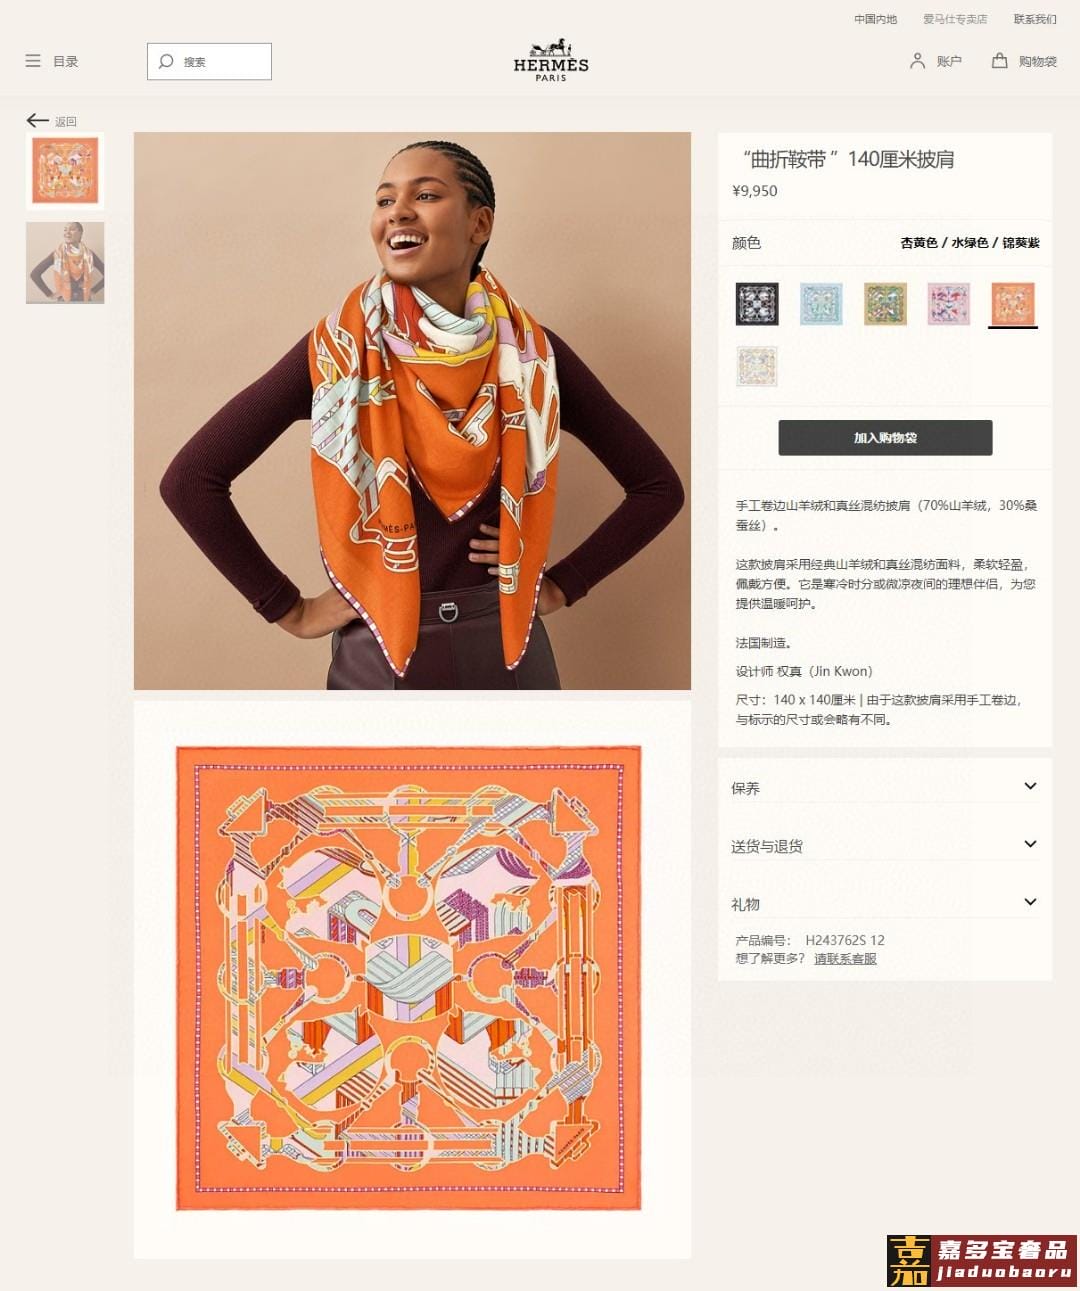Select the pink scarf color swatch
Image resolution: width=1080 pixels, height=1291 pixels.
pos(948,304)
